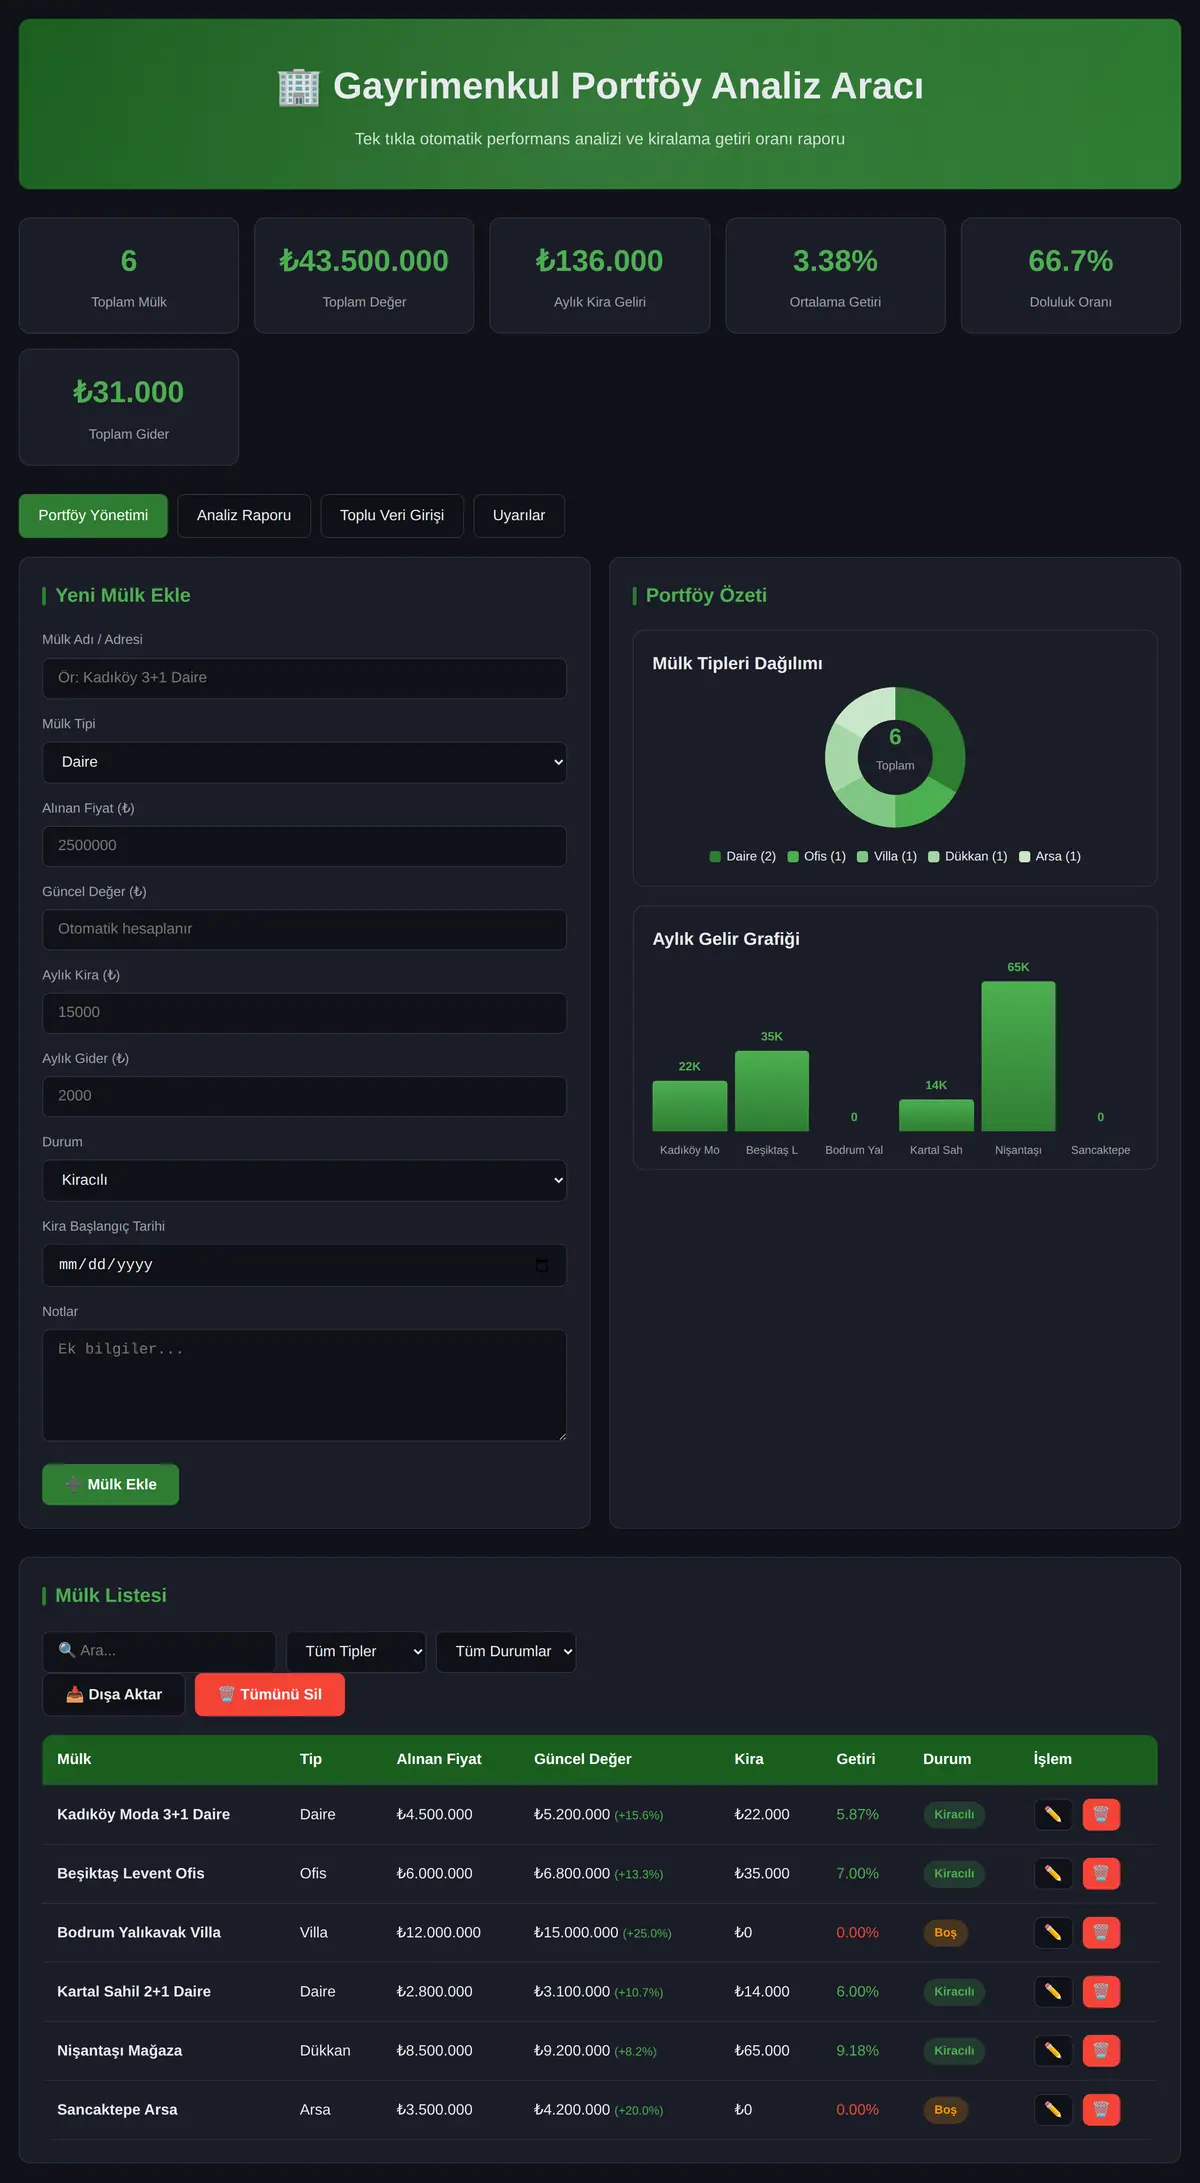The width and height of the screenshot is (1200, 2183).
Task: Click the Getiri column header
Action: [856, 1759]
